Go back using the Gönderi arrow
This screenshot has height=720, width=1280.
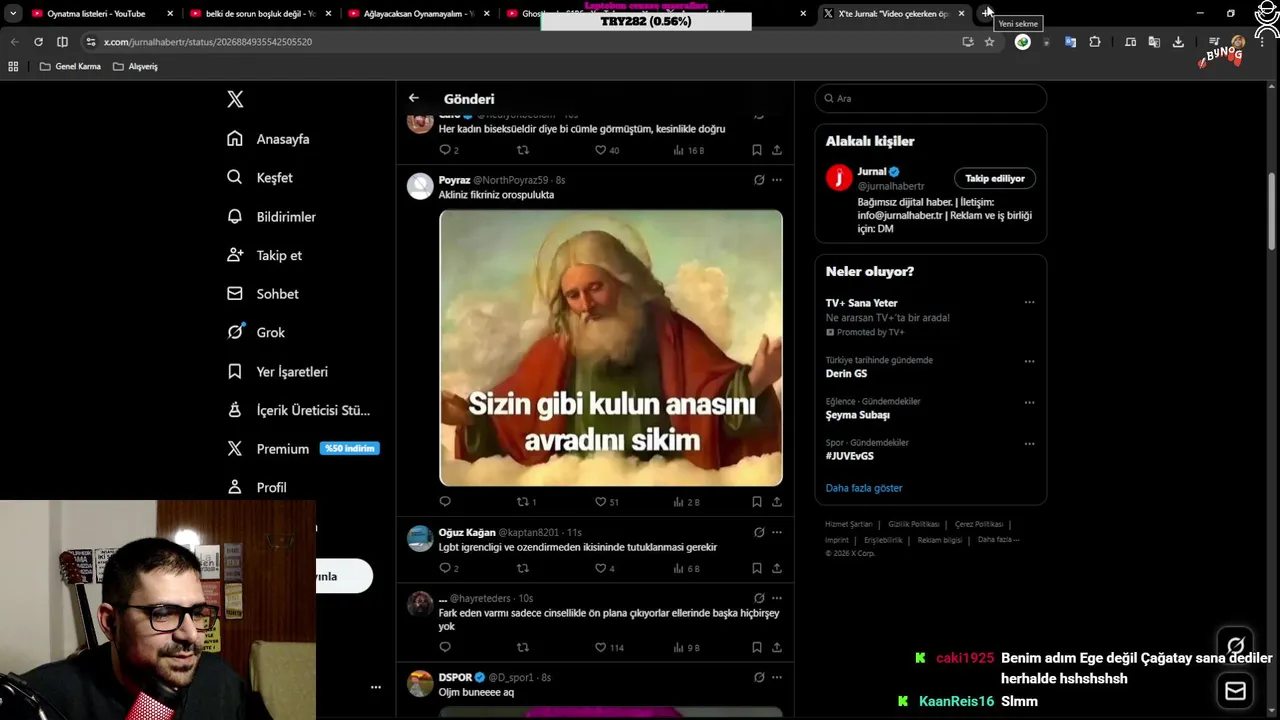pos(413,98)
